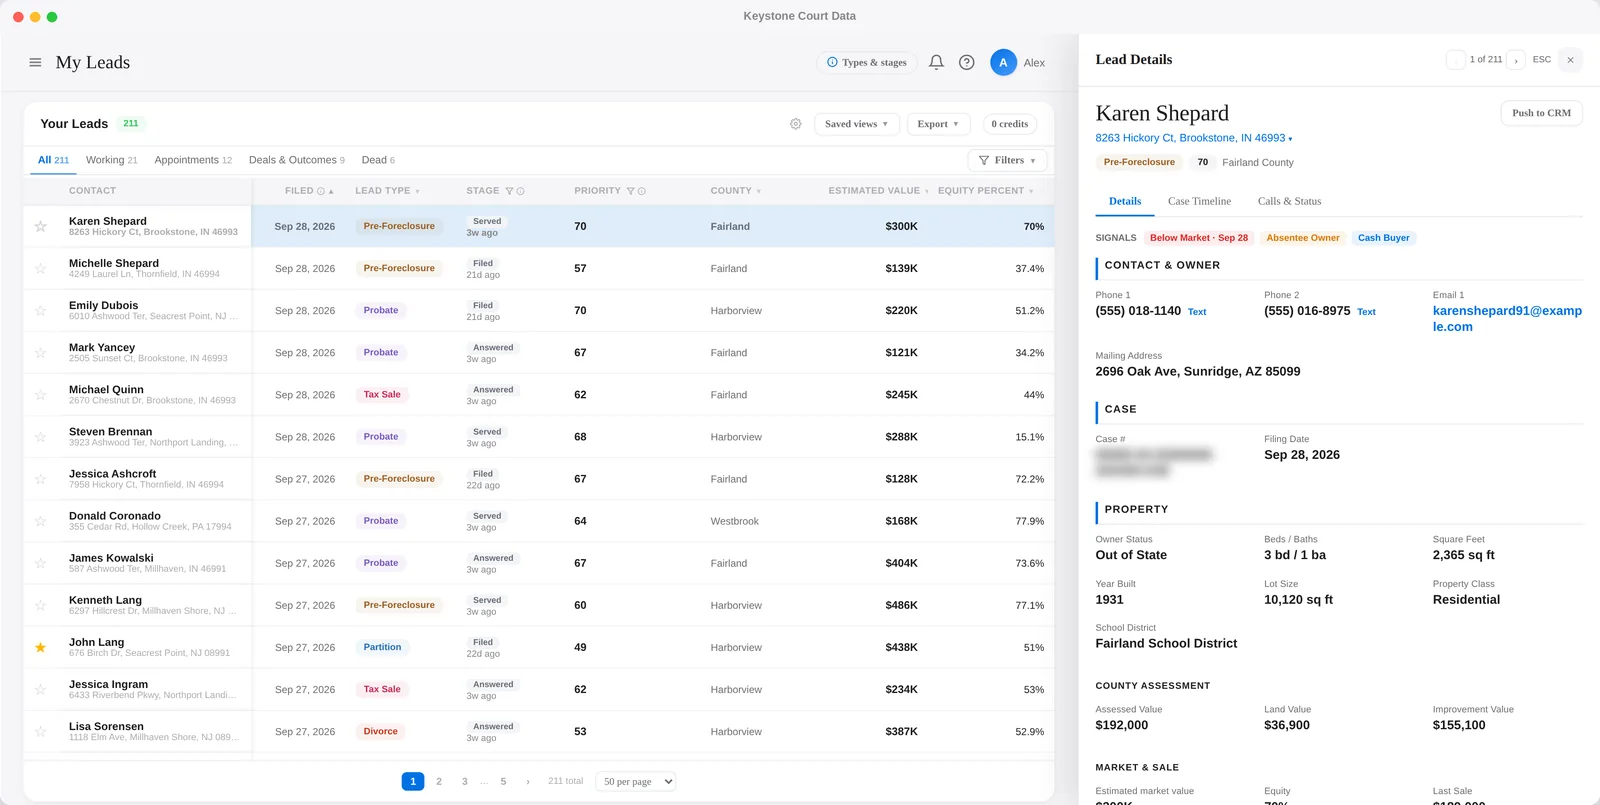Open the Export dropdown
The width and height of the screenshot is (1600, 805).
[x=938, y=124]
